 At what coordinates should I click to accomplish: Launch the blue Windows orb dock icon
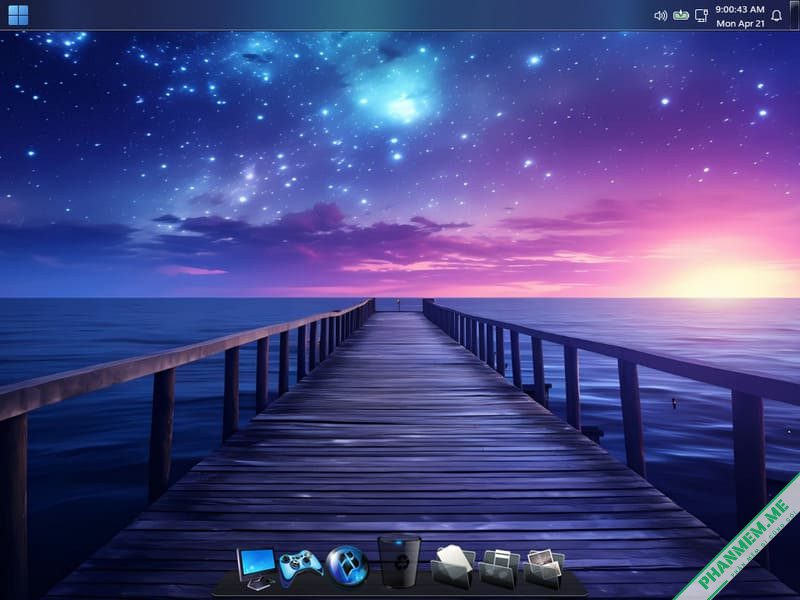click(x=347, y=565)
